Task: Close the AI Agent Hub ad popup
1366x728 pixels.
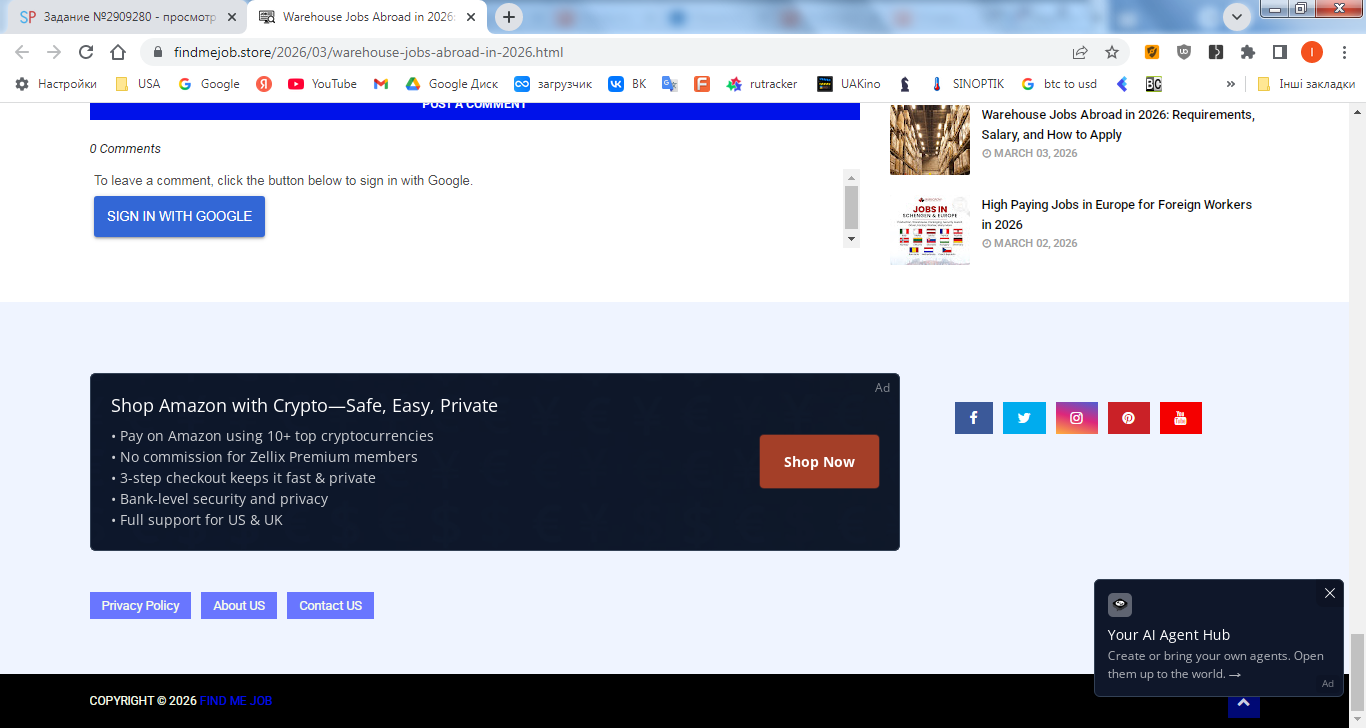Action: tap(1330, 593)
